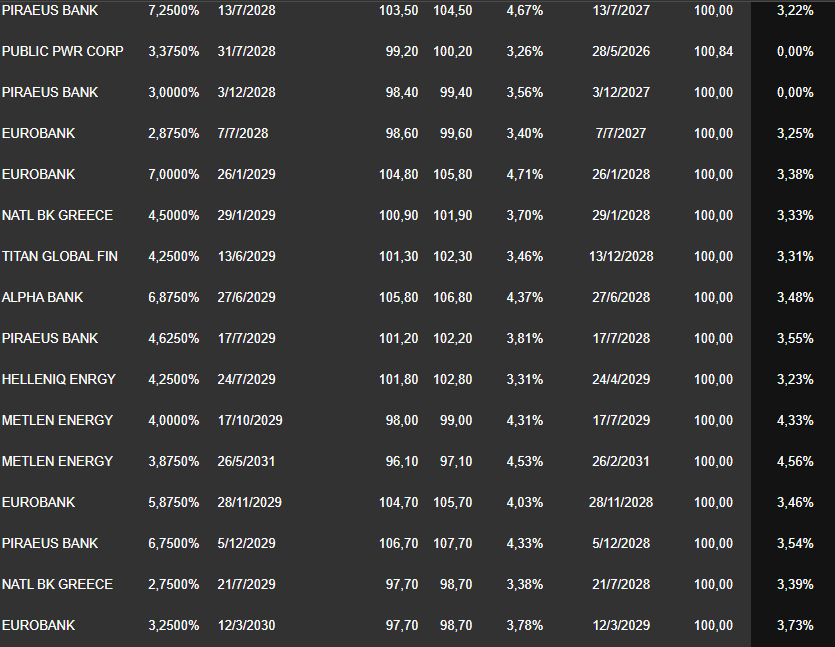Select coupon 7,2500% of Piraeus Bank
Screen dimensions: 835x647
pos(174,10)
